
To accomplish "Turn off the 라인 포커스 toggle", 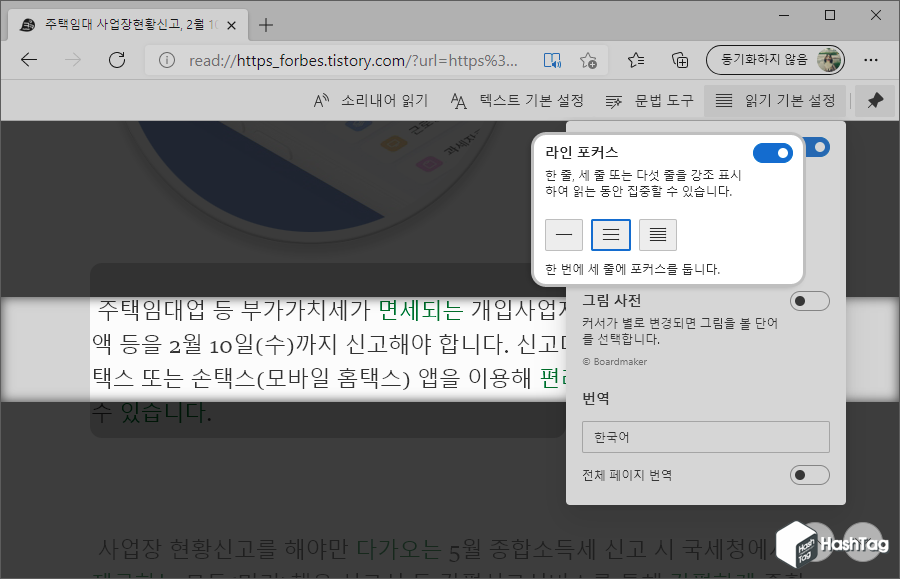I will [772, 153].
